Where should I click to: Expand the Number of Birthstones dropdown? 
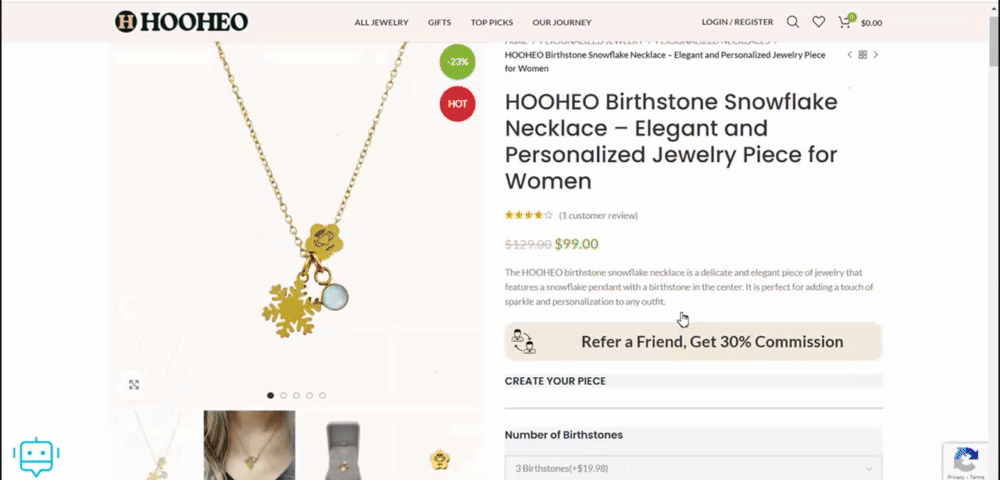pyautogui.click(x=693, y=468)
